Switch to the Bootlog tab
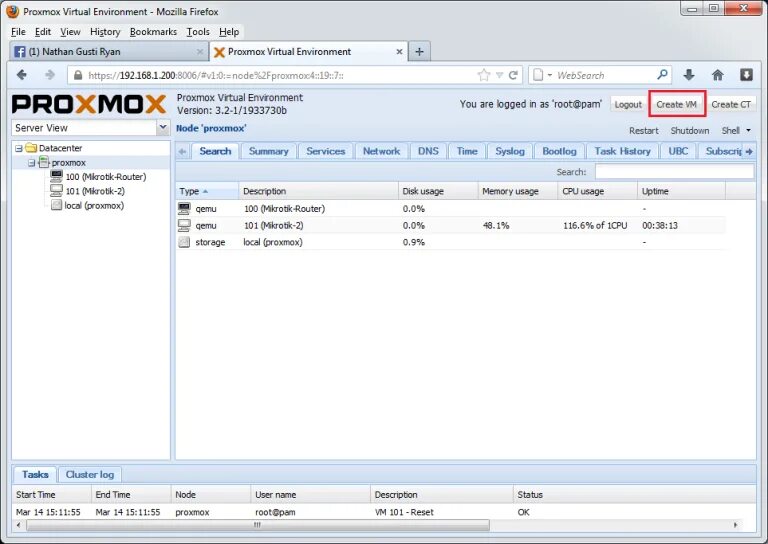 click(559, 151)
